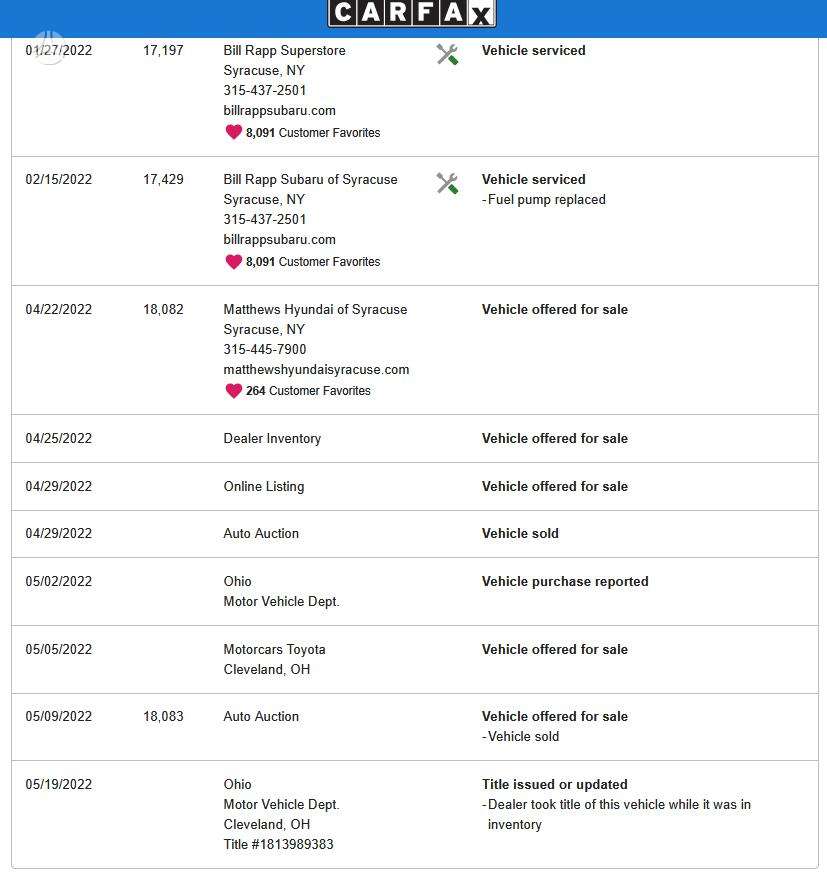This screenshot has width=827, height=872.
Task: Click 'Syracuse, NY' under Matthews Hyundai
Action: [x=264, y=329]
